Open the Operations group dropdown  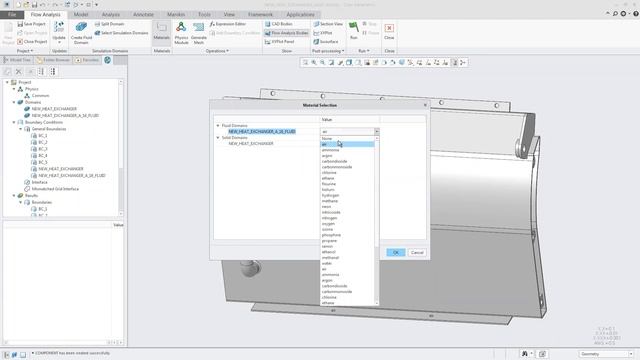click(218, 51)
